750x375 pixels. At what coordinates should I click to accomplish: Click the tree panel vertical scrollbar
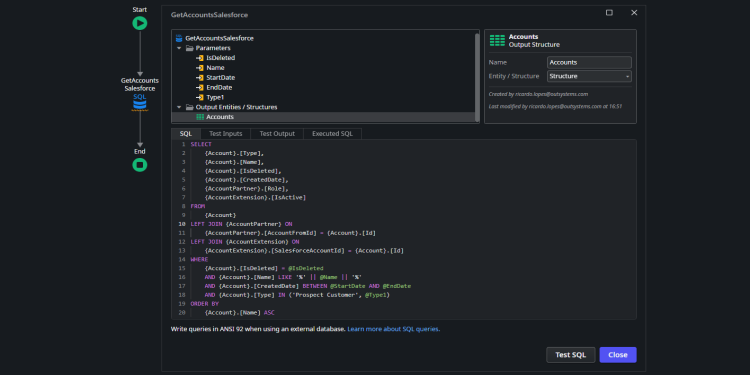(477, 76)
